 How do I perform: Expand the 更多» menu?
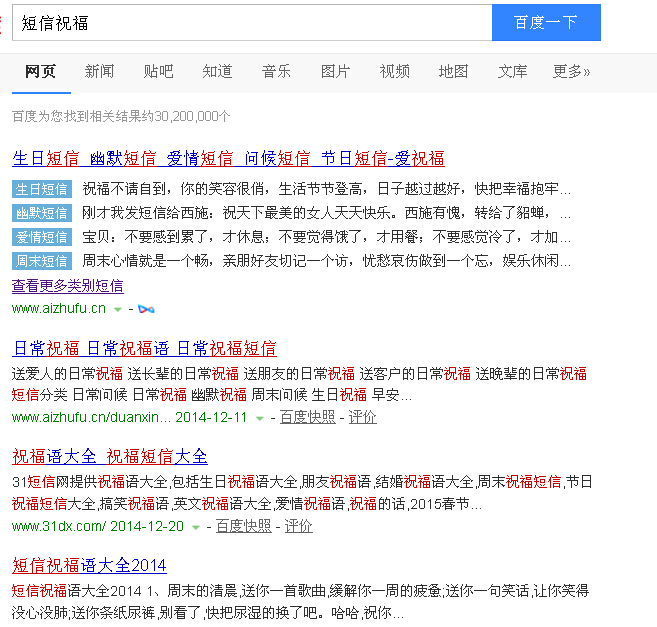pyautogui.click(x=571, y=71)
